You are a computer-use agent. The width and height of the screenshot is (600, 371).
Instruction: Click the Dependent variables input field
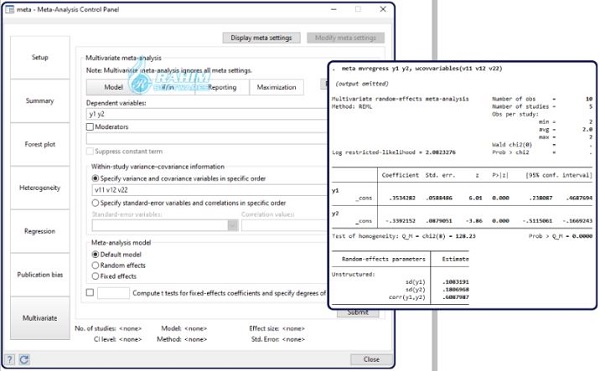(x=207, y=114)
